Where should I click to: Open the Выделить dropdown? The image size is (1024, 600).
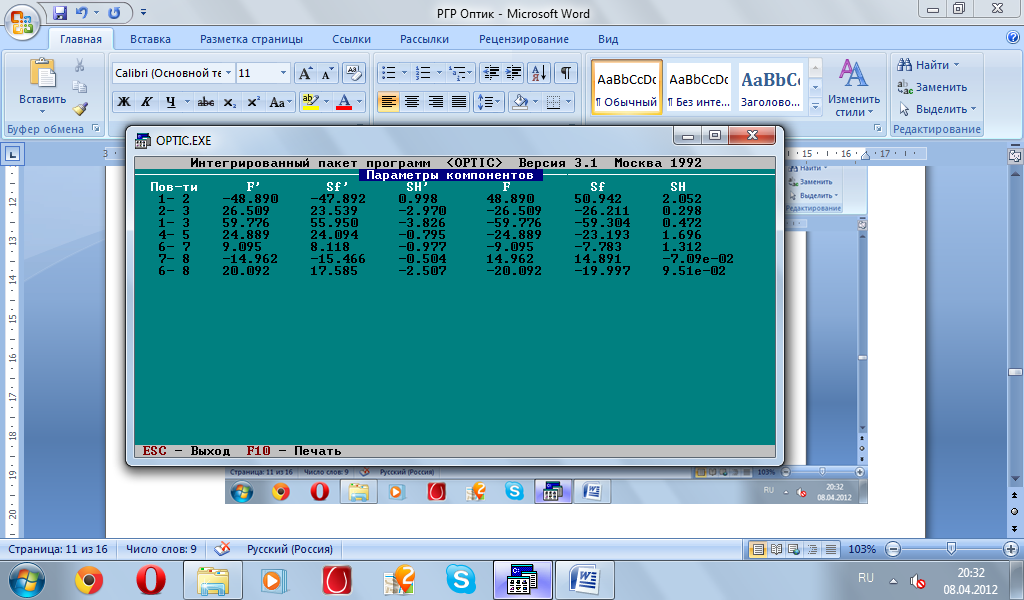[937, 109]
